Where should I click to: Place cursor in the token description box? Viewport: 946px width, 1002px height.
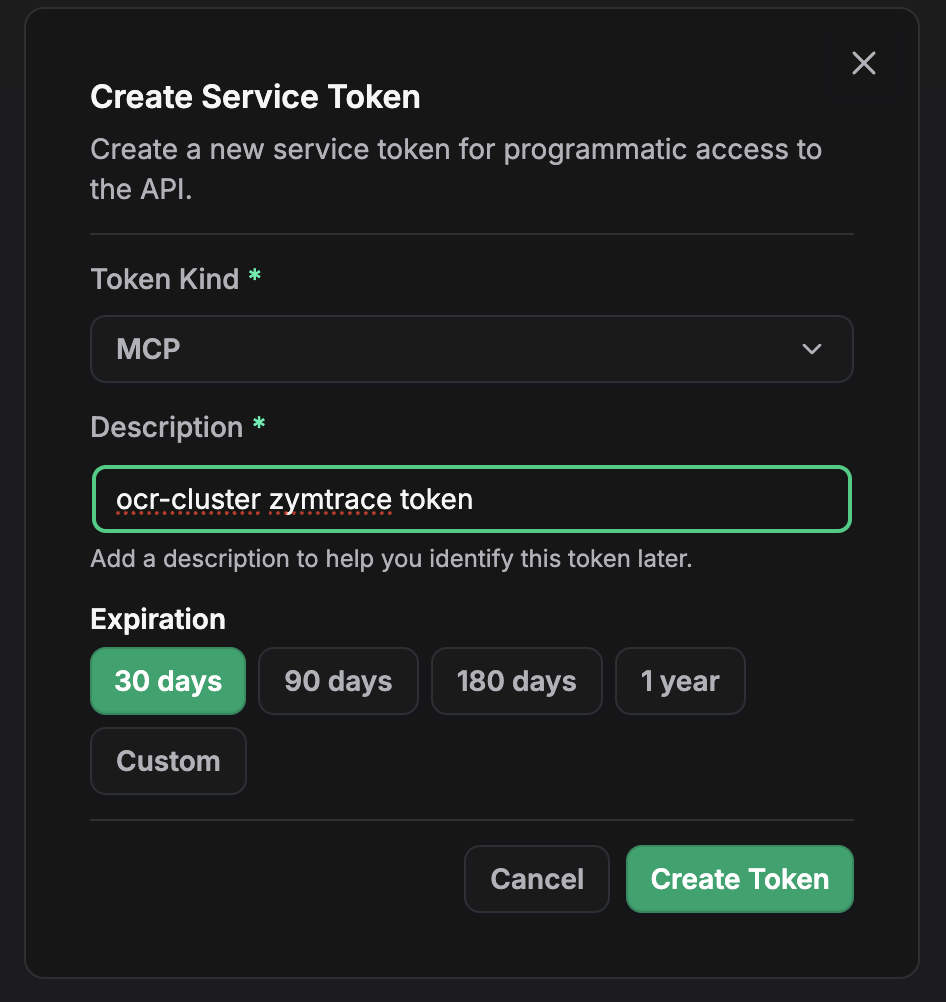tap(471, 499)
